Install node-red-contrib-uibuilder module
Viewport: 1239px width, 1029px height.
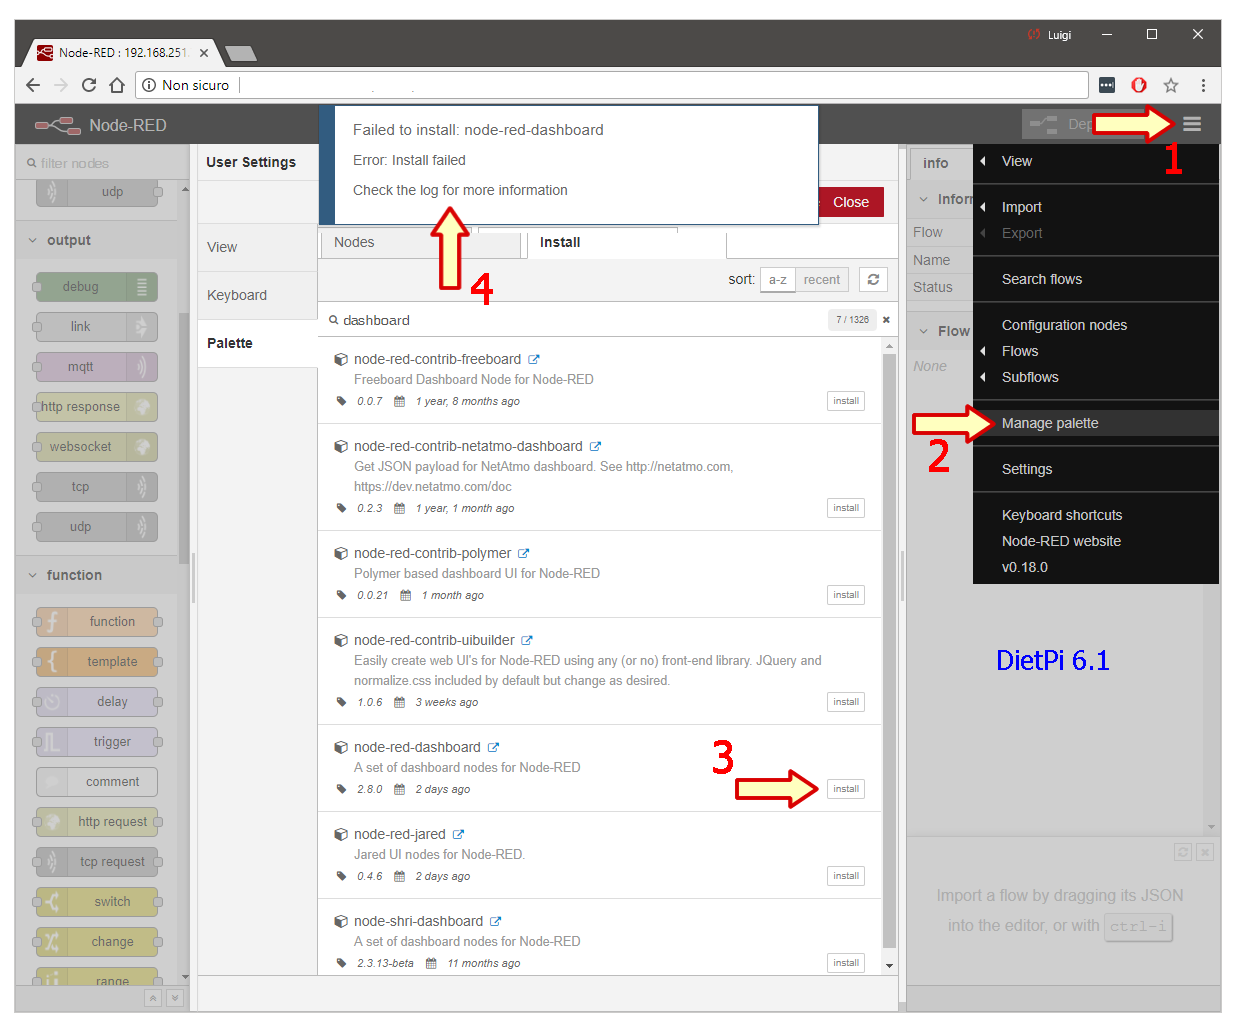(846, 702)
